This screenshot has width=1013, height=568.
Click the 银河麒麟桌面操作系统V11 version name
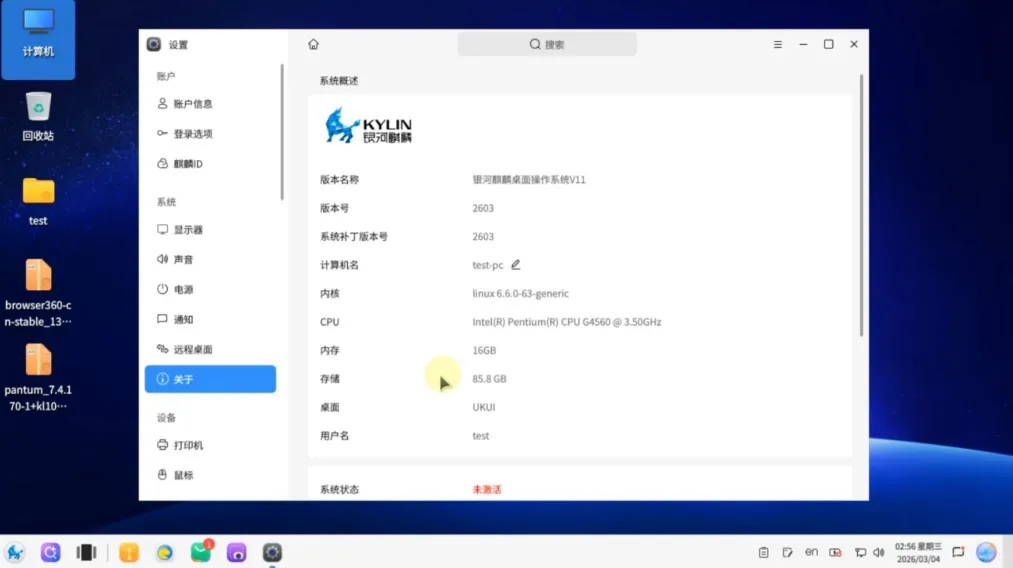tap(528, 180)
